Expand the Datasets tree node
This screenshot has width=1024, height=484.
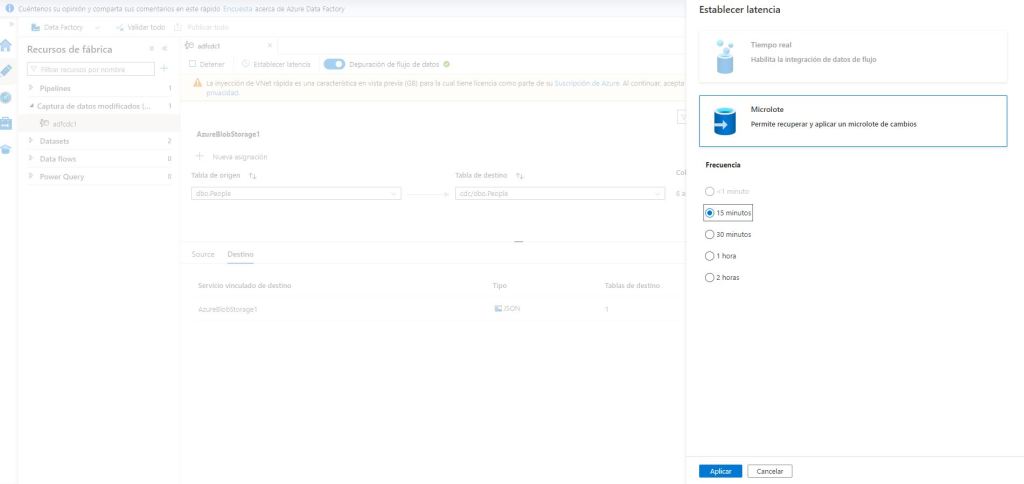(x=32, y=141)
